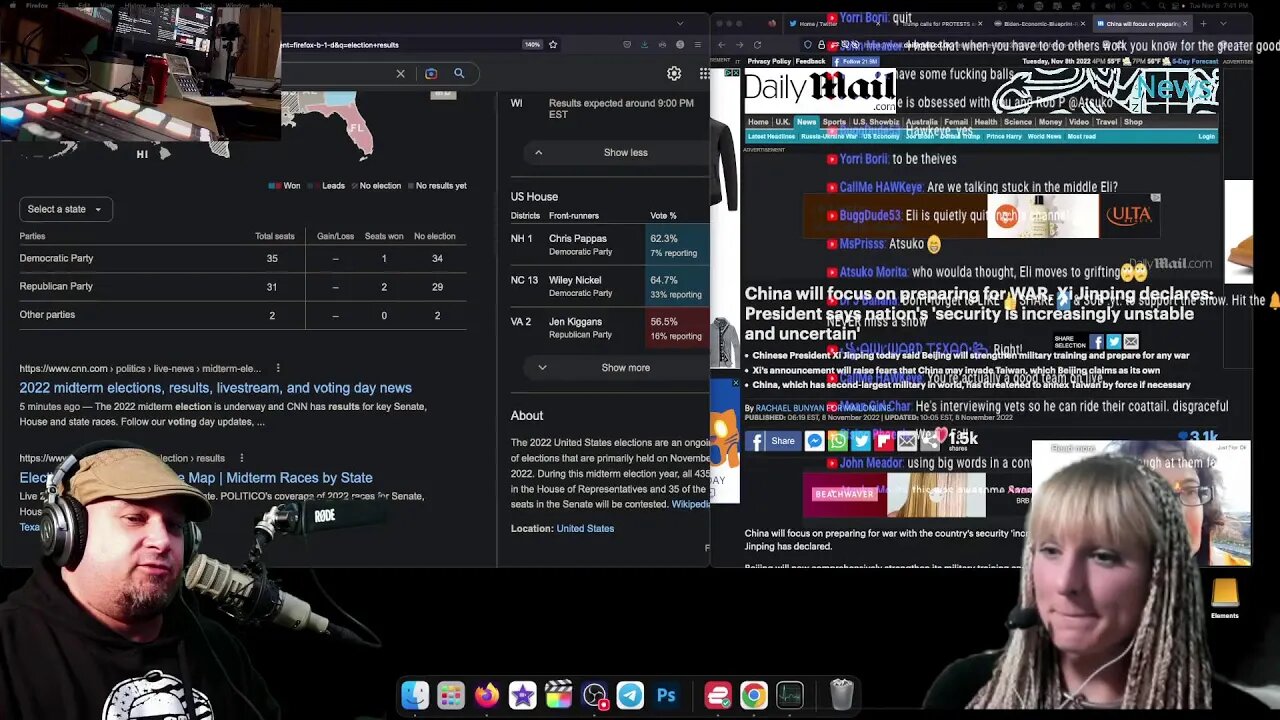The height and width of the screenshot is (720, 1280).
Task: Click Chris Pappas NH 1 row
Action: tap(610, 245)
